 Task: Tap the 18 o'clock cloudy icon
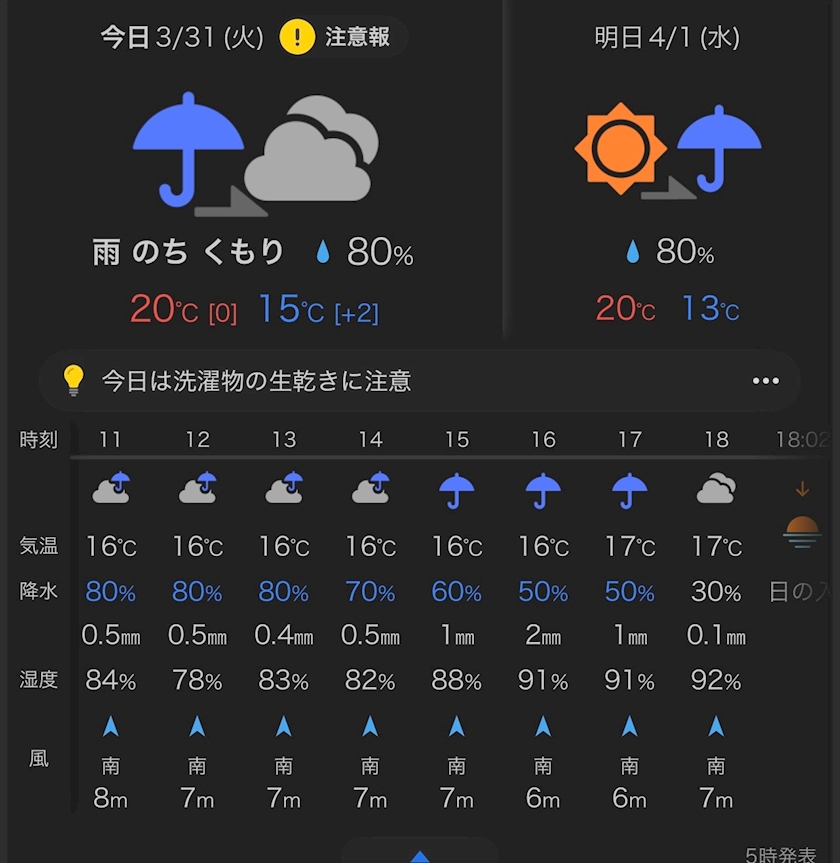[x=716, y=489]
